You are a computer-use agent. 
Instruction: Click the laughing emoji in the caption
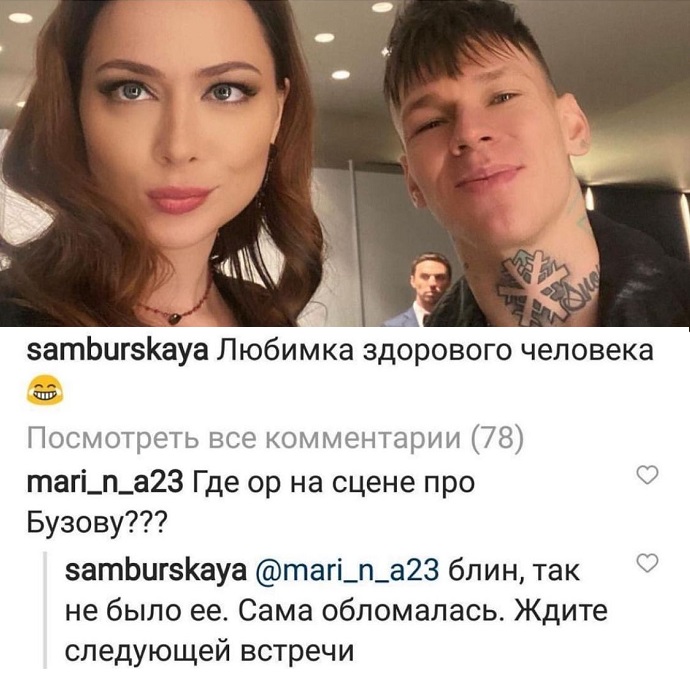tap(44, 390)
